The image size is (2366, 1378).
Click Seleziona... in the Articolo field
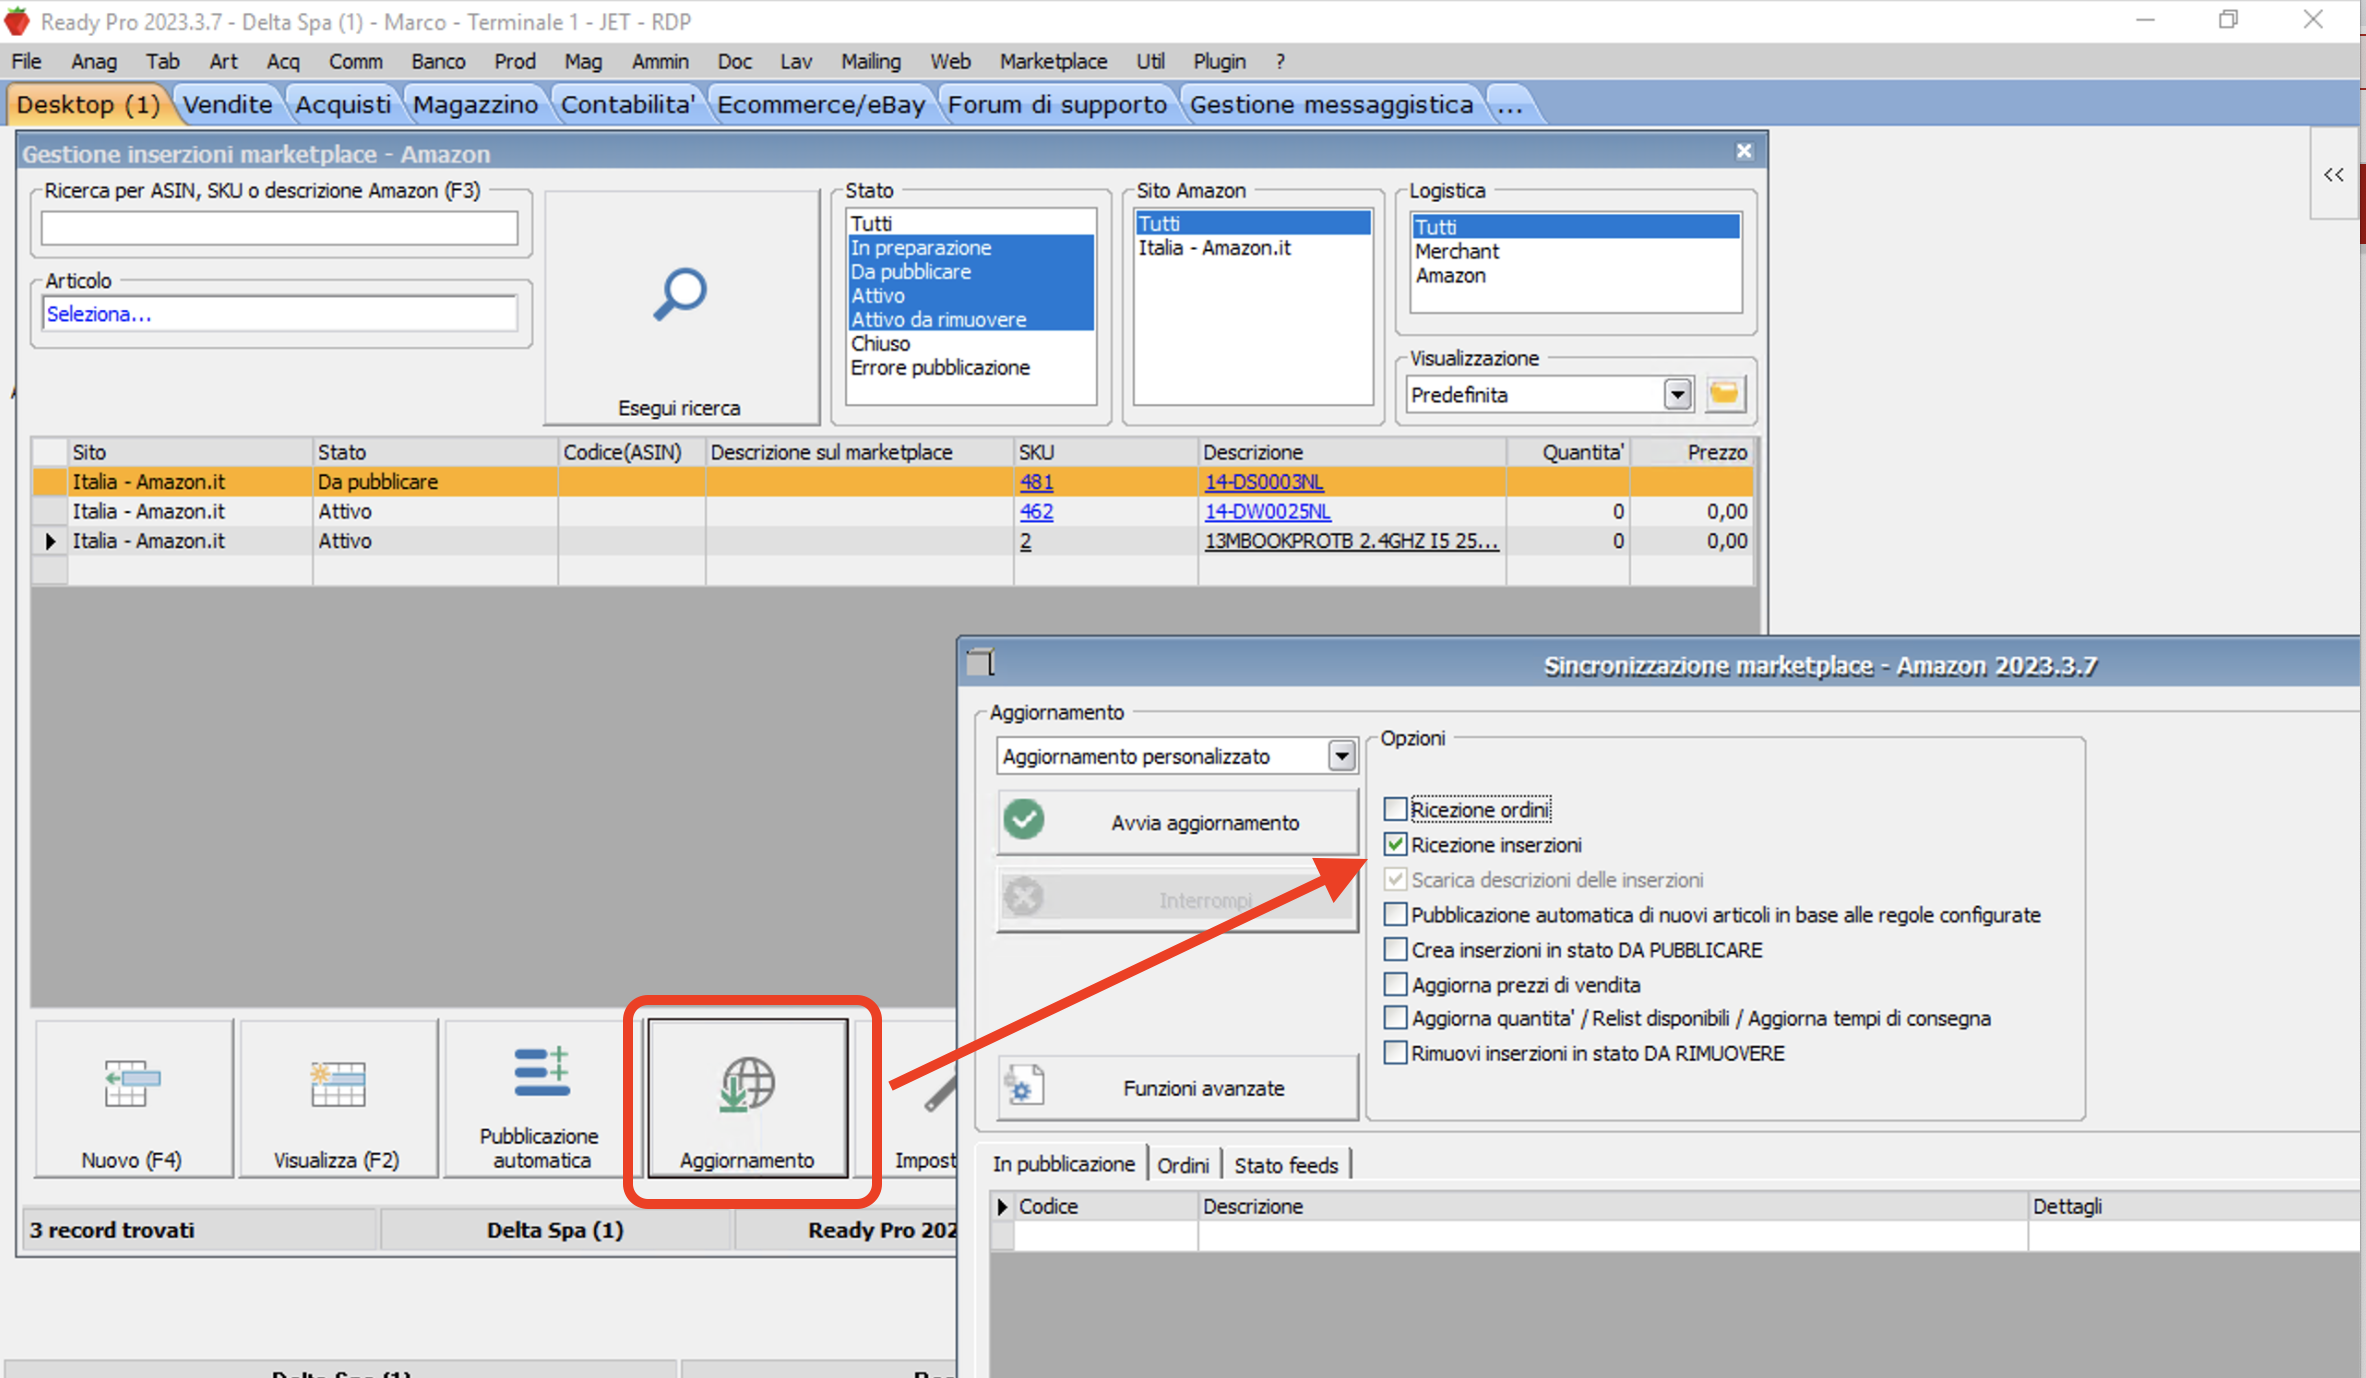point(99,314)
